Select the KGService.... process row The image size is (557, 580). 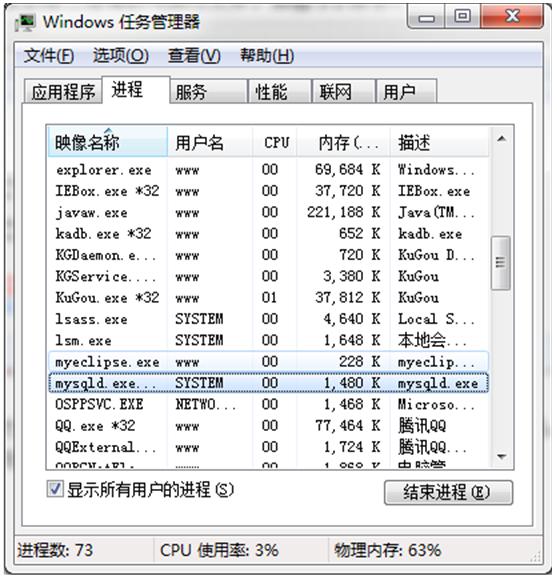point(269,276)
